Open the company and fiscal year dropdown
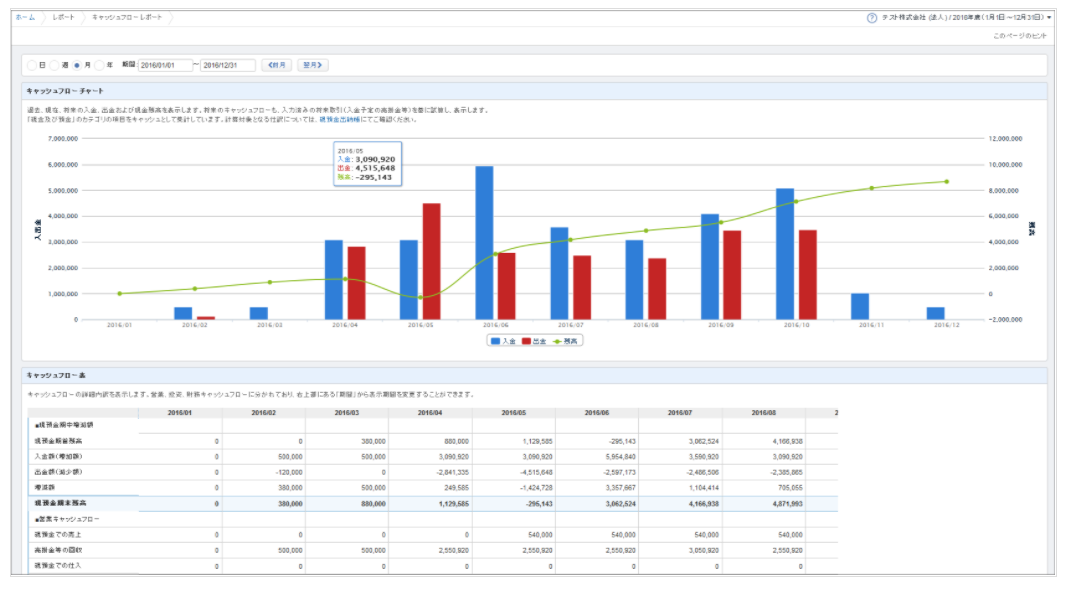Screen dimensions: 1066x589 965,18
